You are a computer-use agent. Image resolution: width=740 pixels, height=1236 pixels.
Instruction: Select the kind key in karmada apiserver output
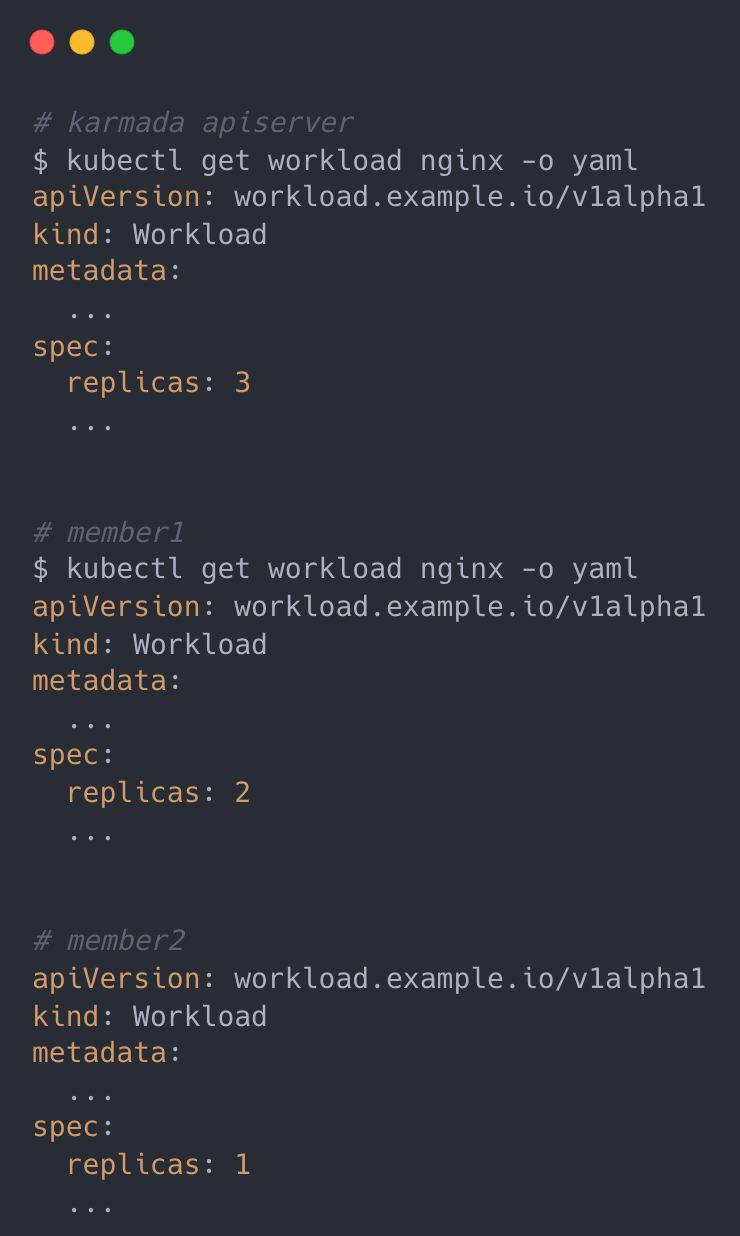click(66, 234)
